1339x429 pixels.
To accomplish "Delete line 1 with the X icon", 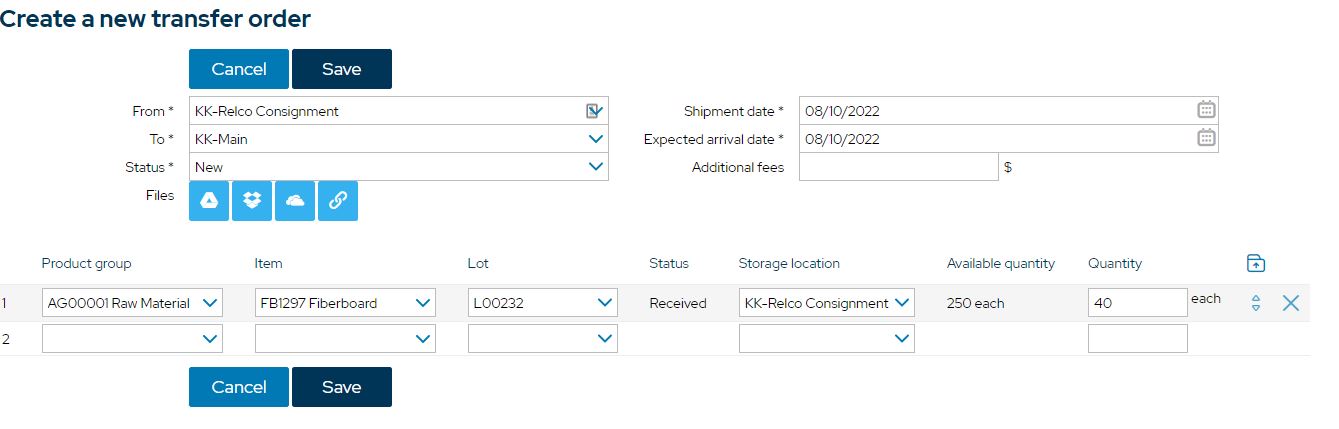I will 1291,303.
